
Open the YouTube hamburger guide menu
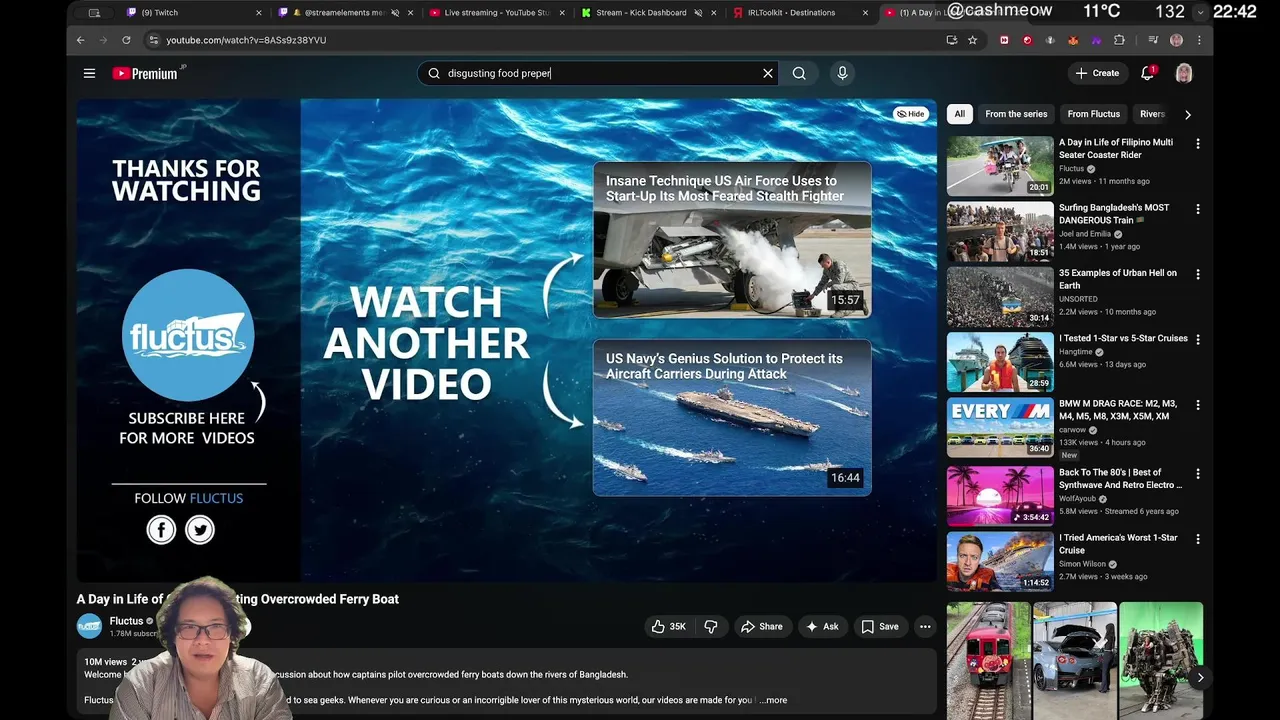click(89, 73)
